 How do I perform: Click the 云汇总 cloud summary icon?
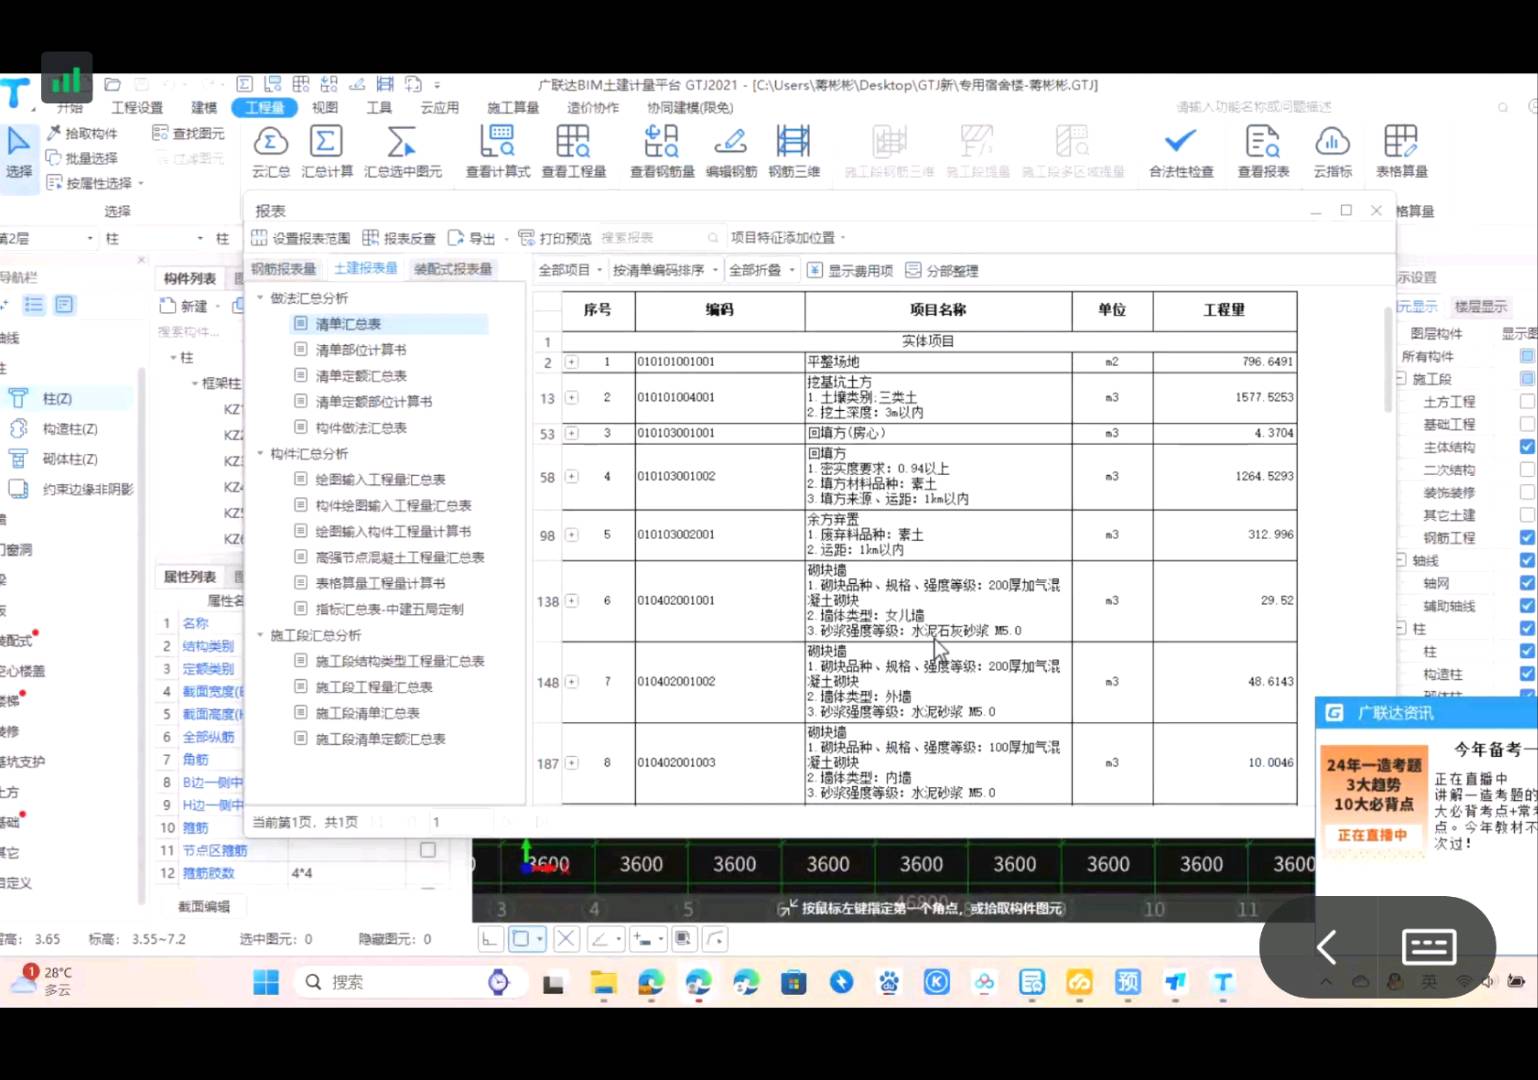[x=271, y=152]
